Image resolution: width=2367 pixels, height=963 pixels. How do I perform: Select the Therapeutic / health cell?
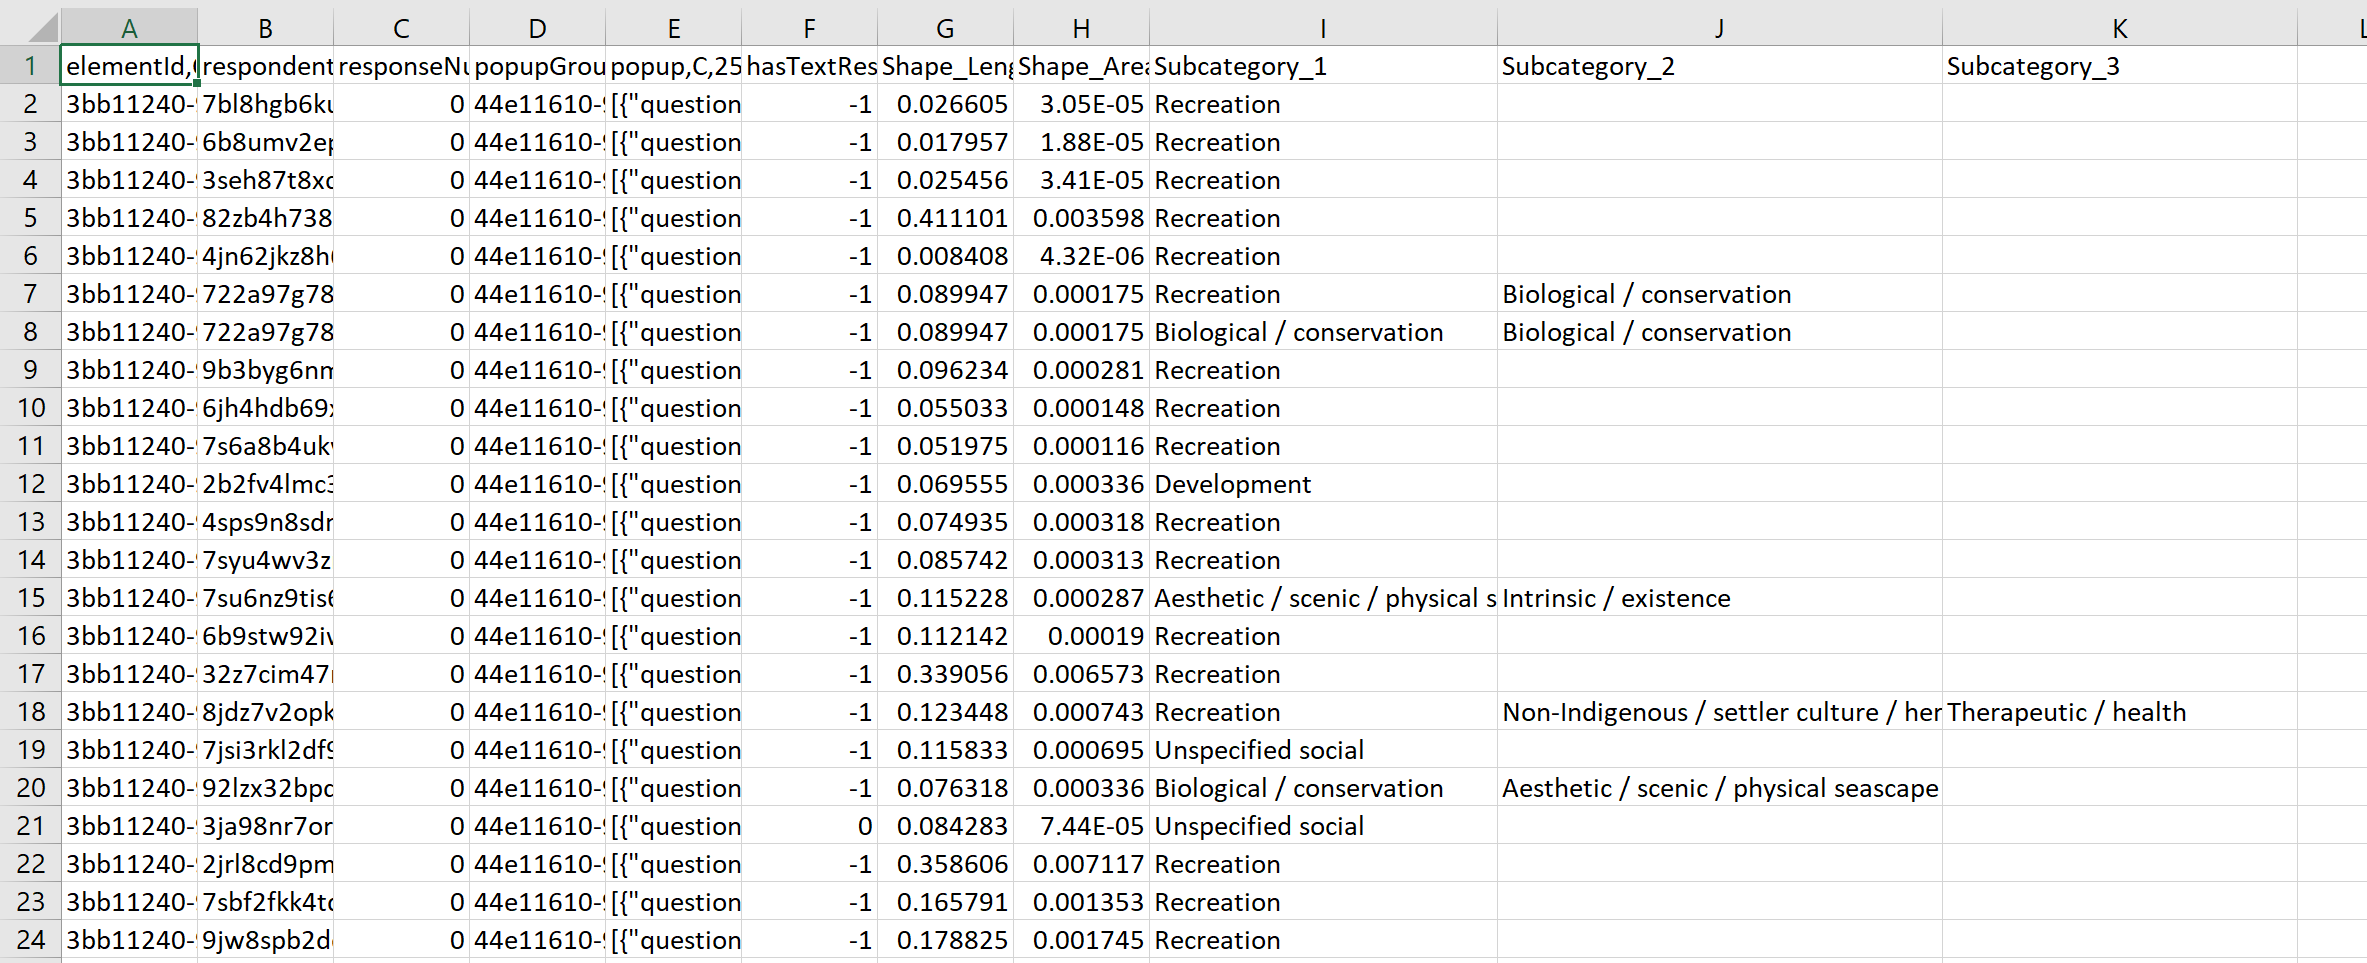pyautogui.click(x=2119, y=713)
